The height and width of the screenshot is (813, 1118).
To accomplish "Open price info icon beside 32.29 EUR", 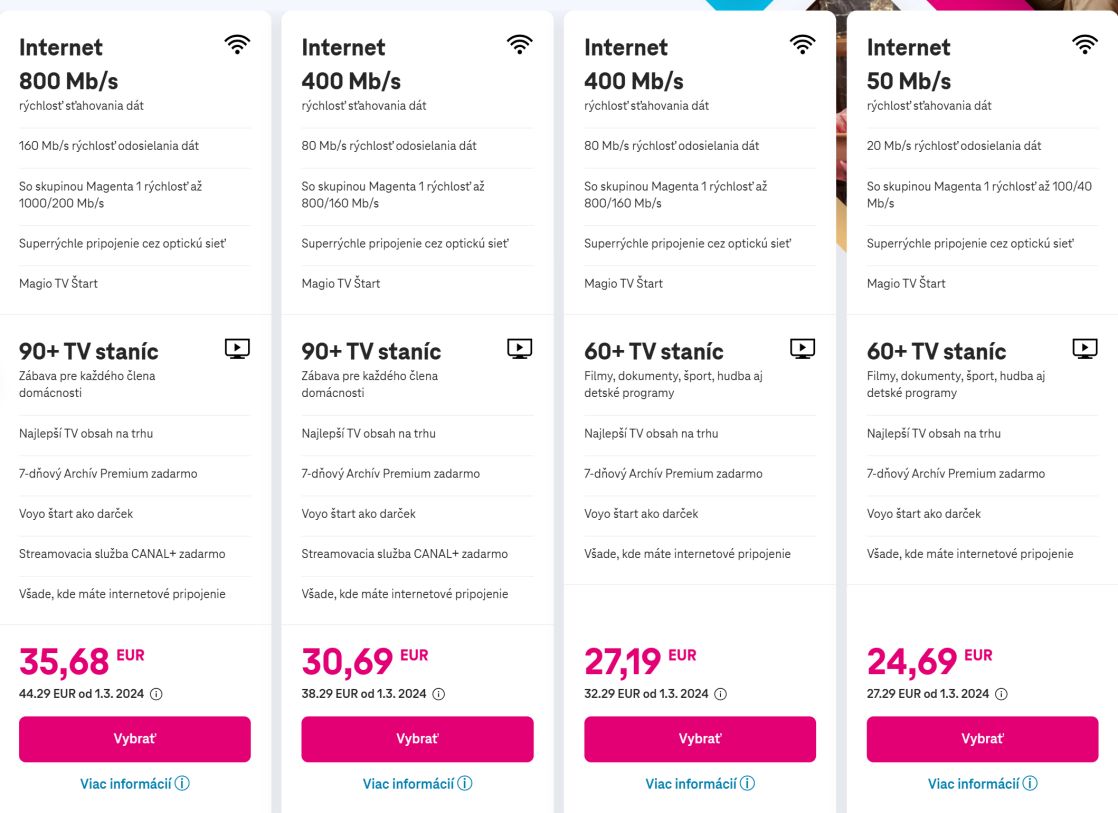I will pos(721,694).
